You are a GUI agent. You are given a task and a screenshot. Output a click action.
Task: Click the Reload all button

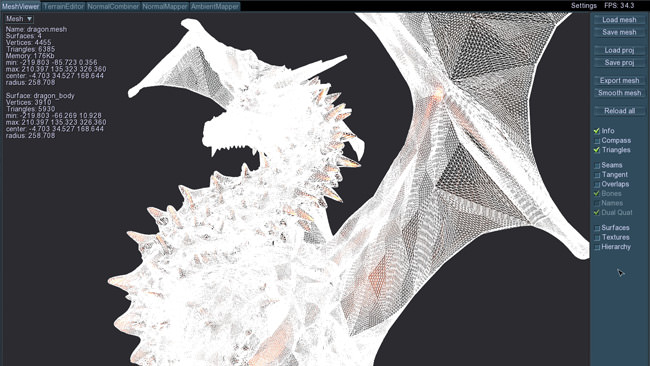[619, 111]
